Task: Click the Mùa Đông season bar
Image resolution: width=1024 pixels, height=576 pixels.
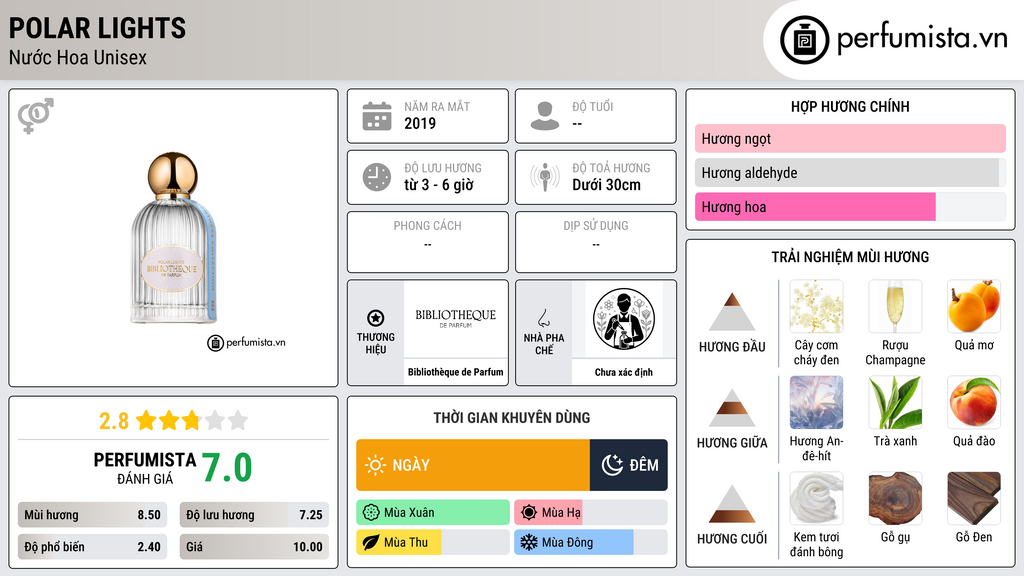Action: click(591, 542)
